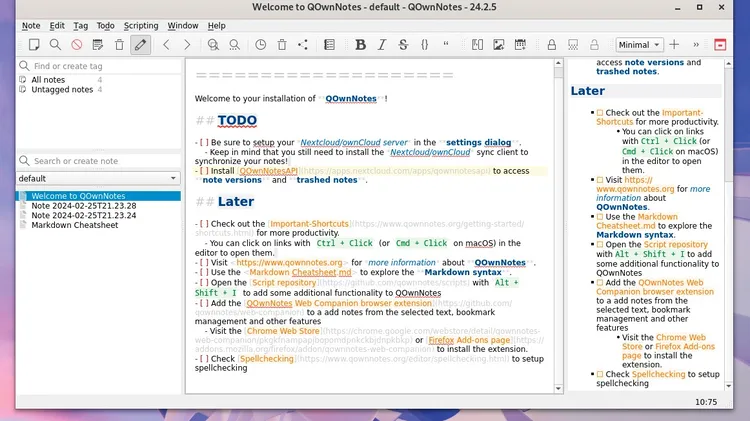Open the Window menu

click(x=183, y=26)
